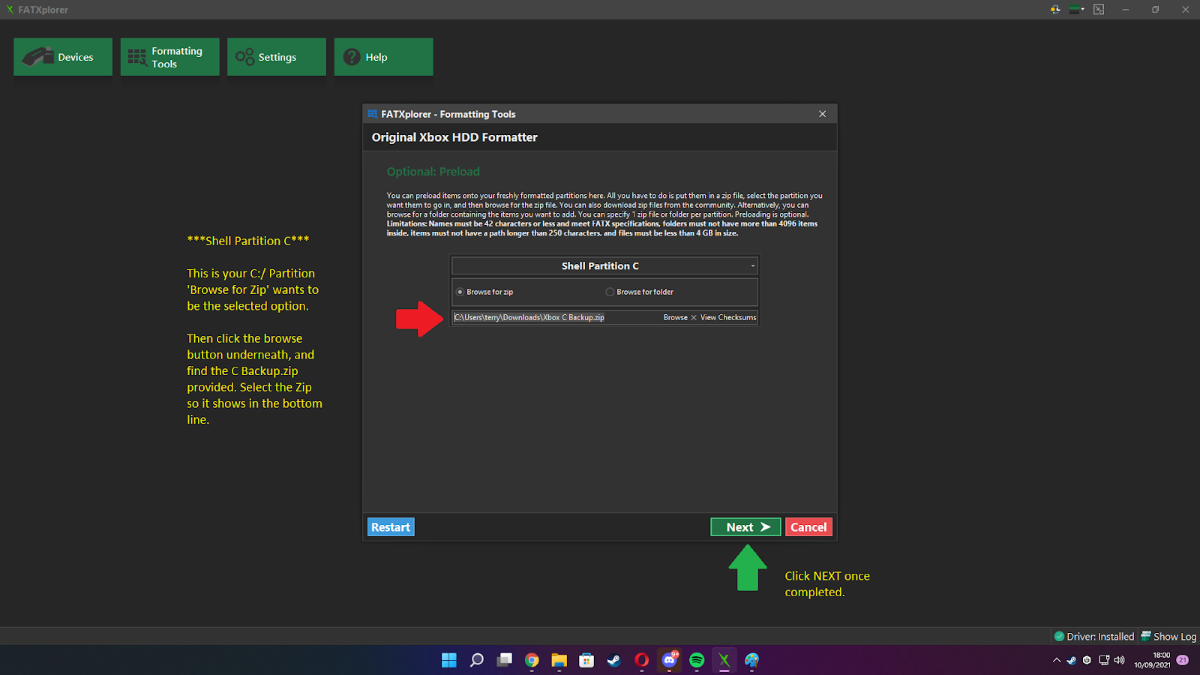
Task: Click the Settings gears icon
Action: coord(244,57)
